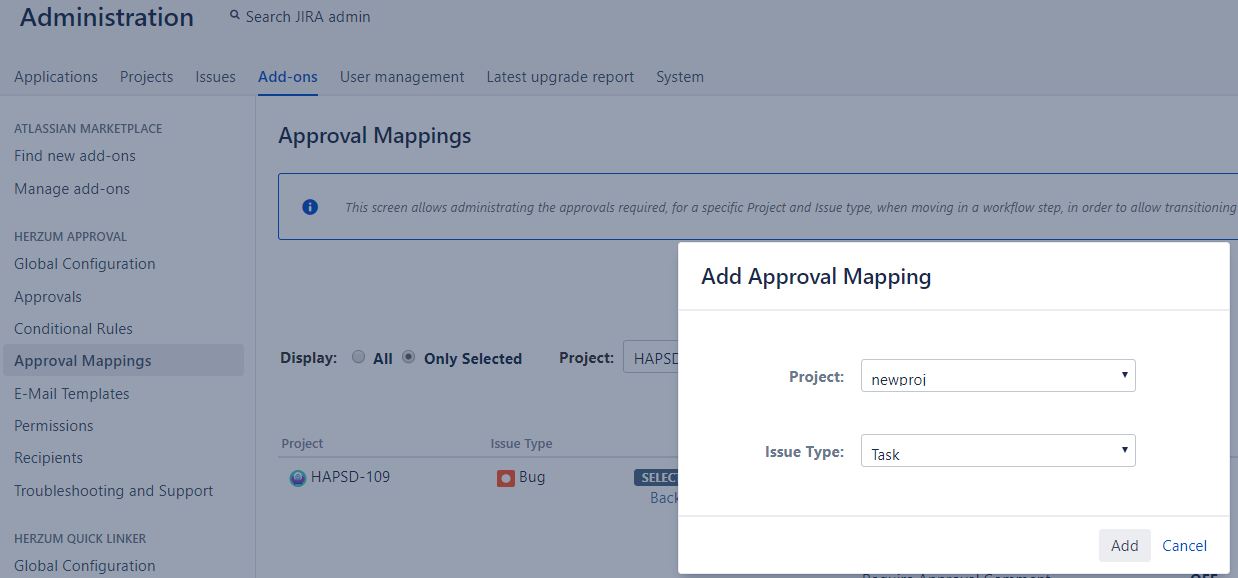Open Herzum Quick Linker Global Configuration
The image size is (1238, 578).
coord(85,566)
